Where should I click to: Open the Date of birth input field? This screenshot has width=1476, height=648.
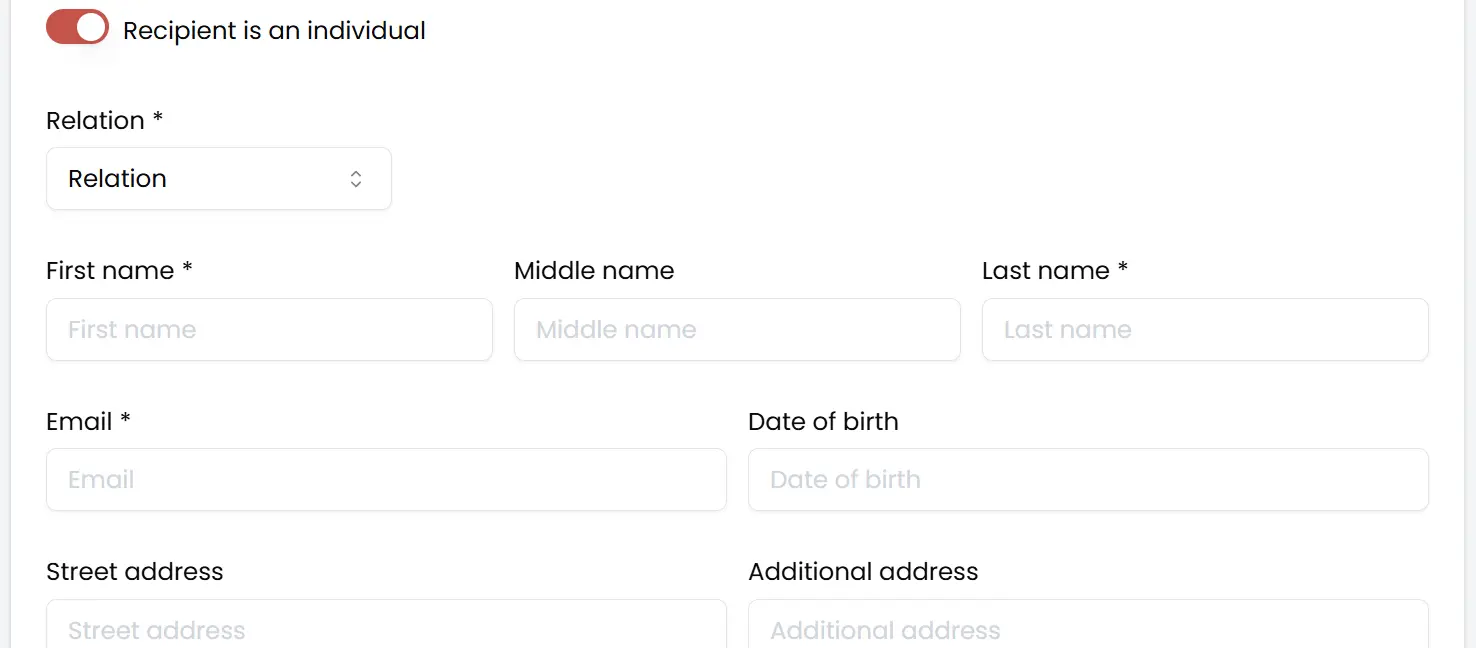[1088, 480]
